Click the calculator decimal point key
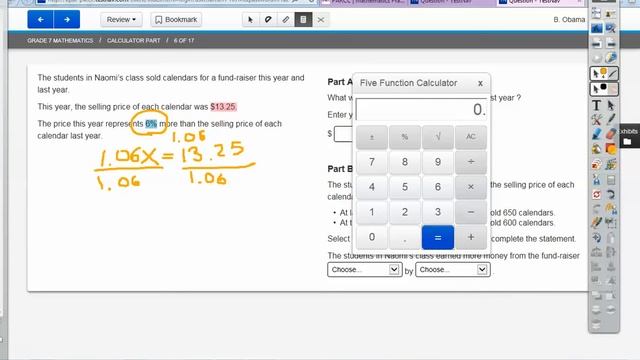The width and height of the screenshot is (640, 360). [x=404, y=237]
